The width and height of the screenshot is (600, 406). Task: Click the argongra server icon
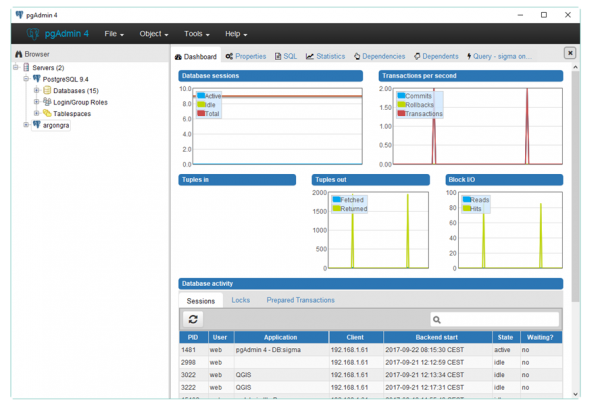tap(36, 125)
